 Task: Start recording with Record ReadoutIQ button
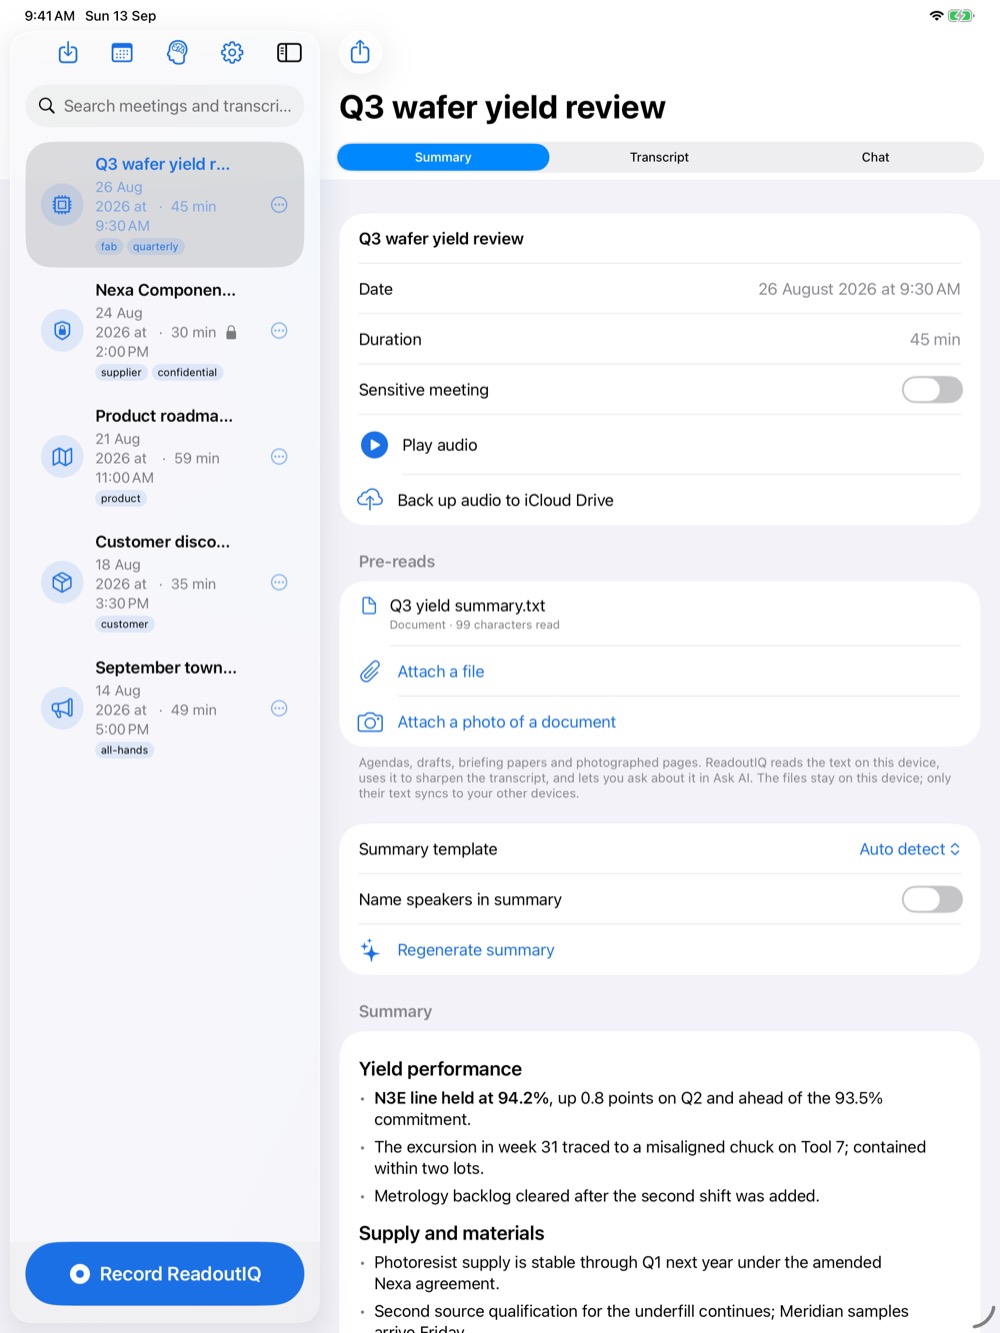click(165, 1274)
